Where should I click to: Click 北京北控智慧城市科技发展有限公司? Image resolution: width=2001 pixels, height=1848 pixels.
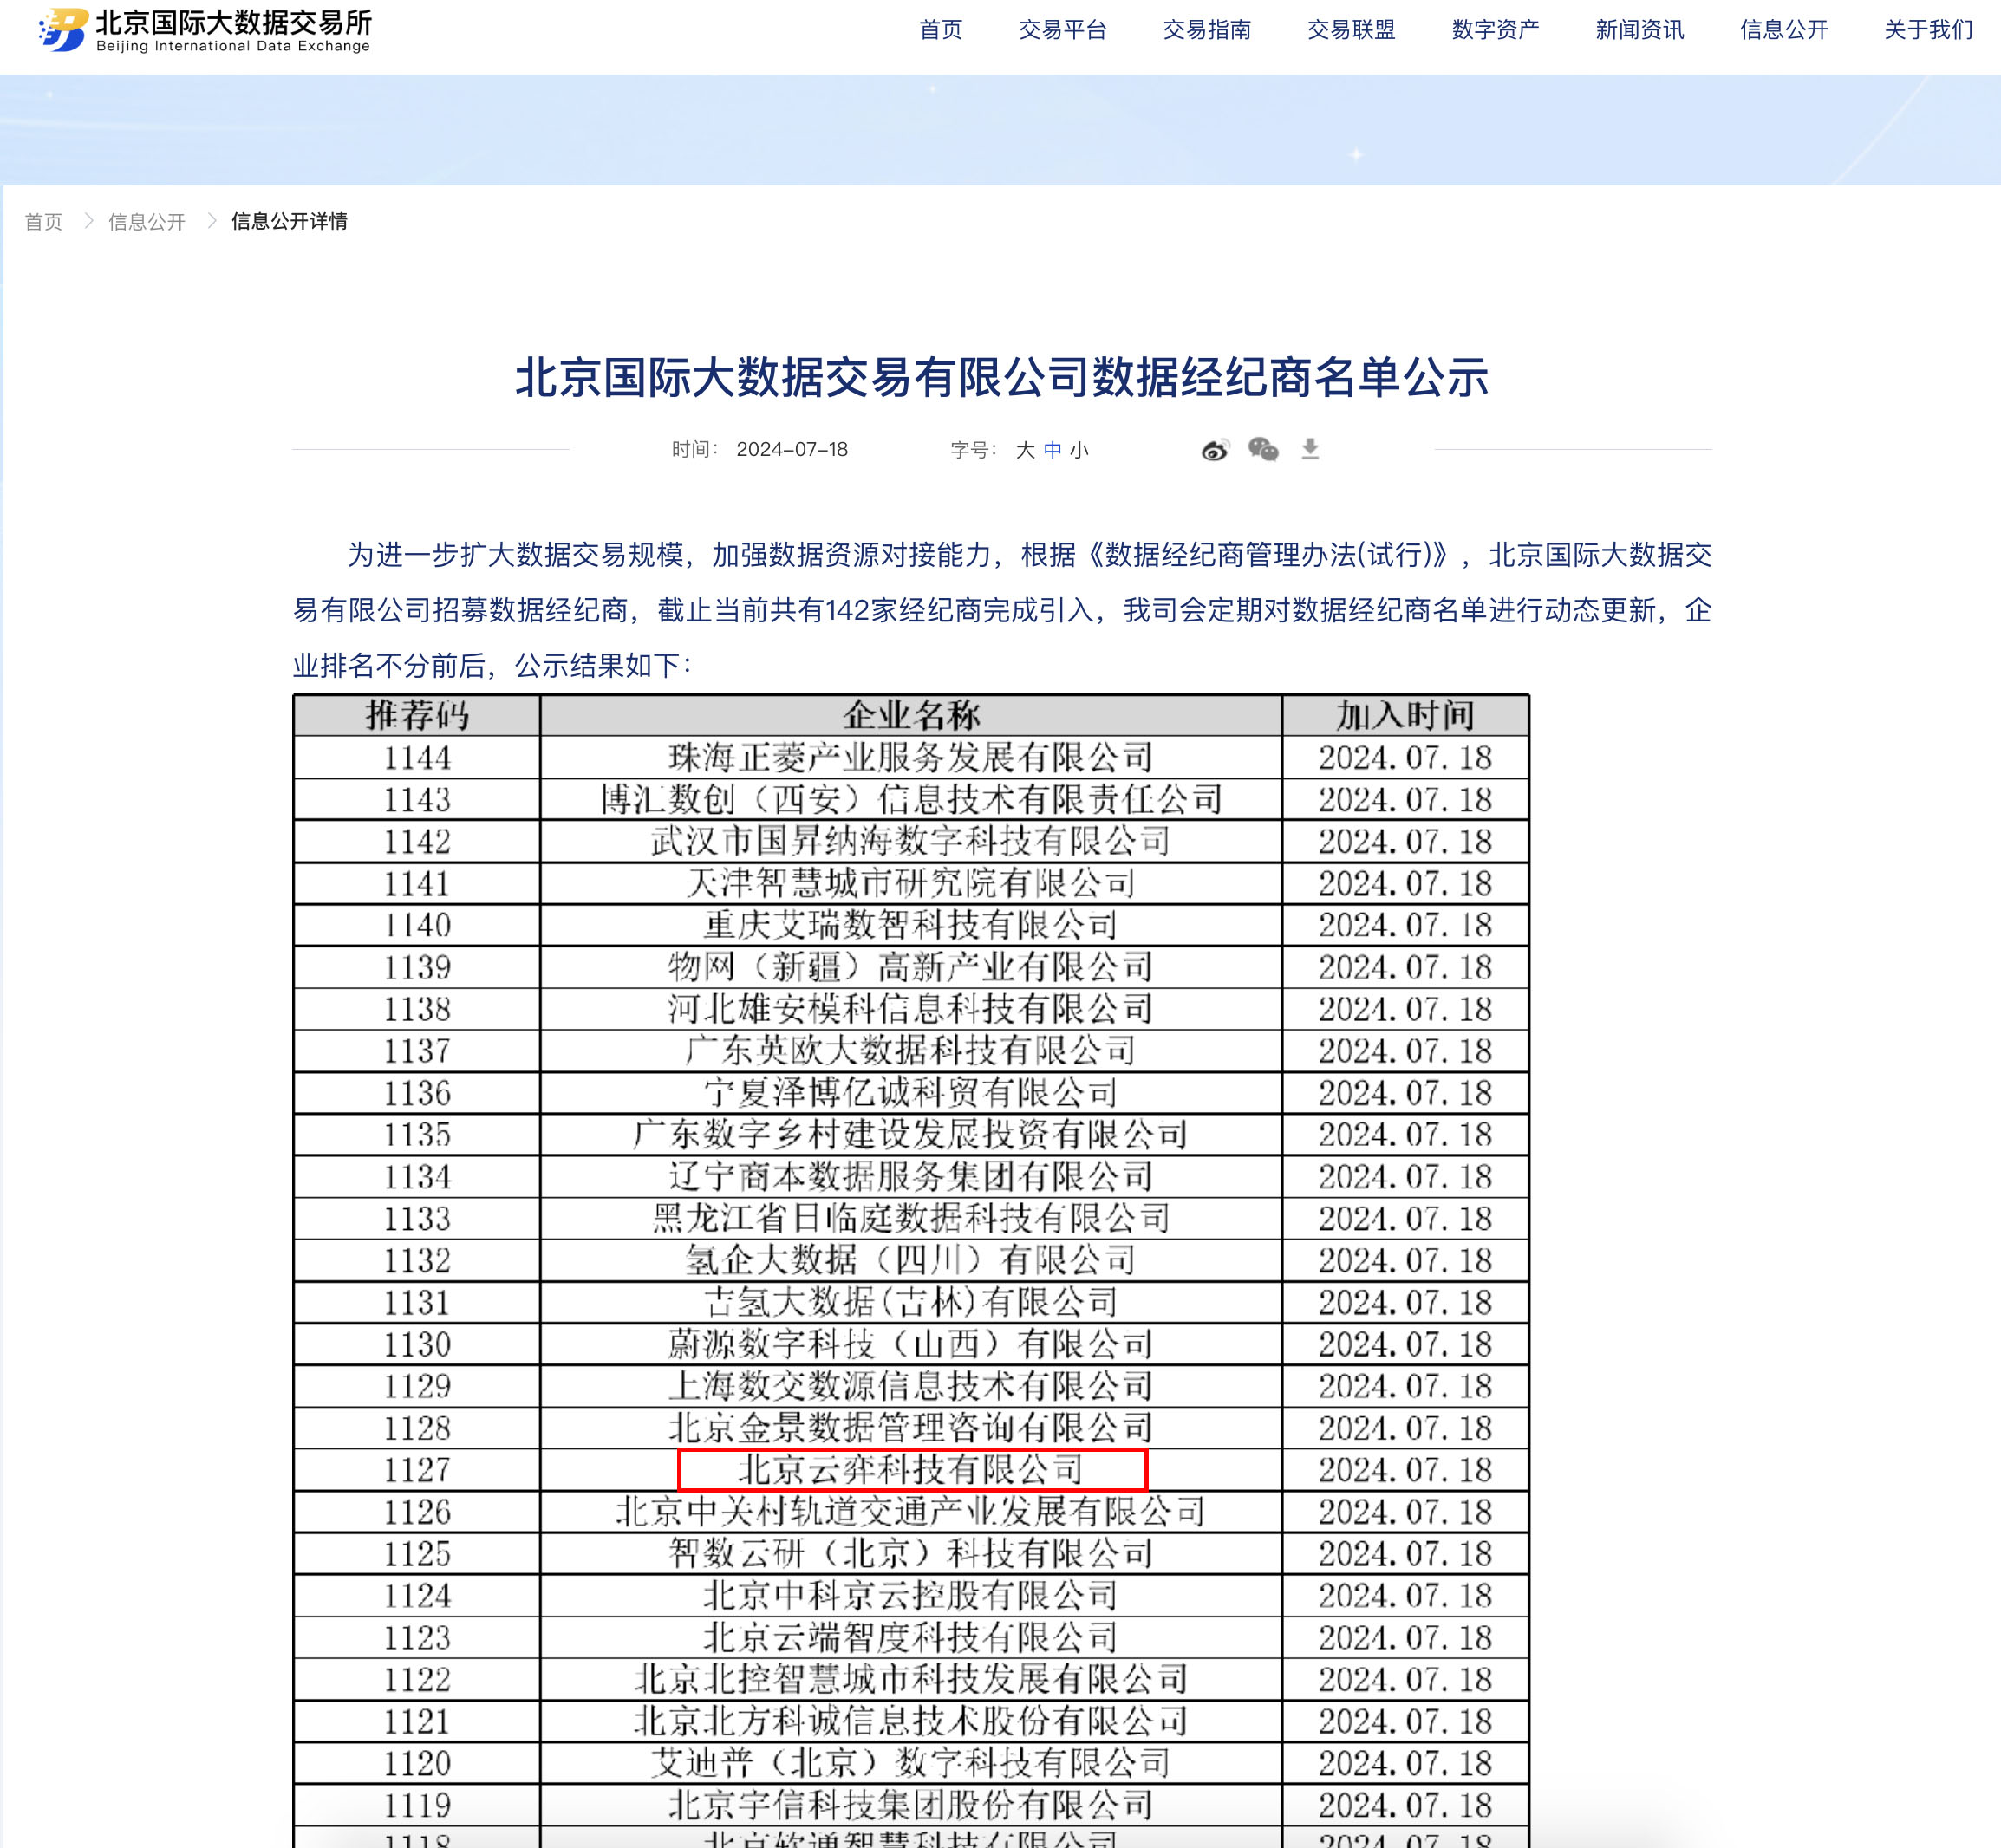pos(911,1680)
